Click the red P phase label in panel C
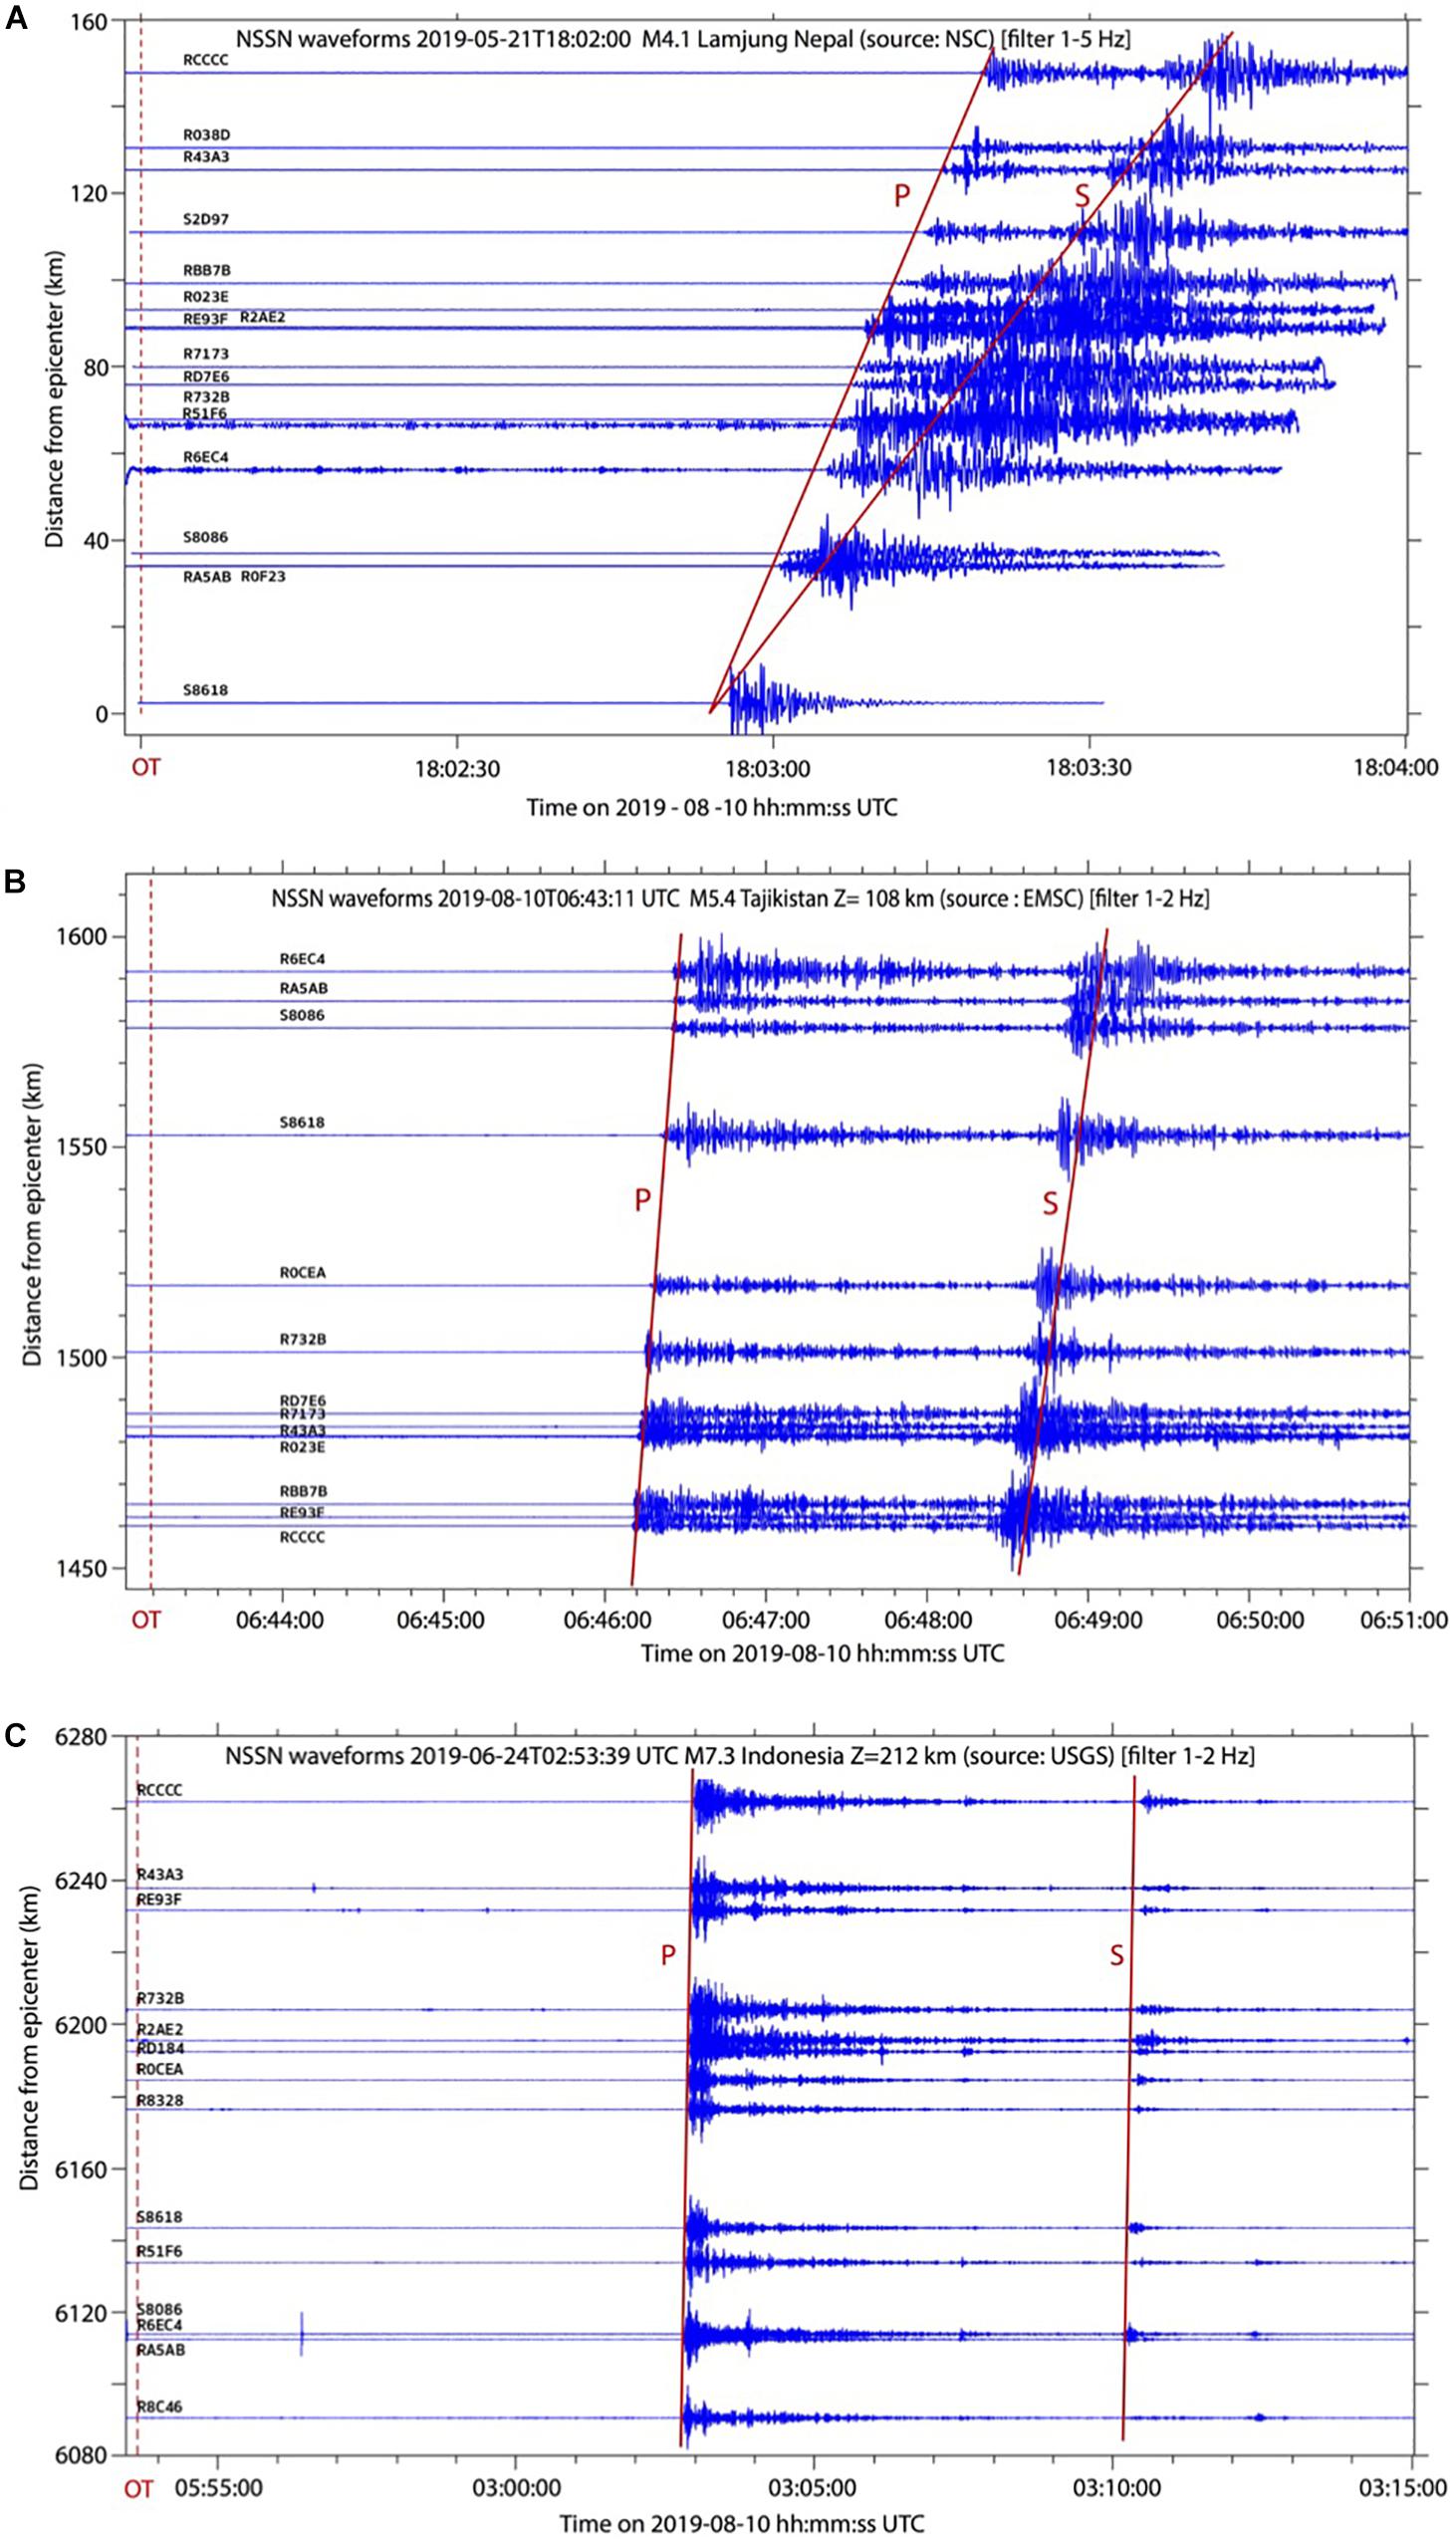Viewport: 1456px width, 2540px height. [x=669, y=1955]
